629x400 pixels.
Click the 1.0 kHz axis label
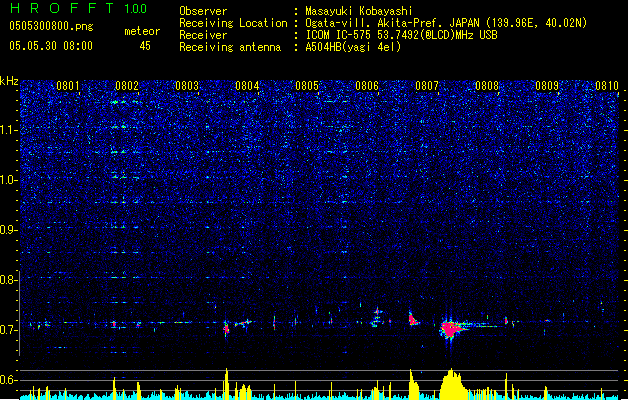[8, 180]
